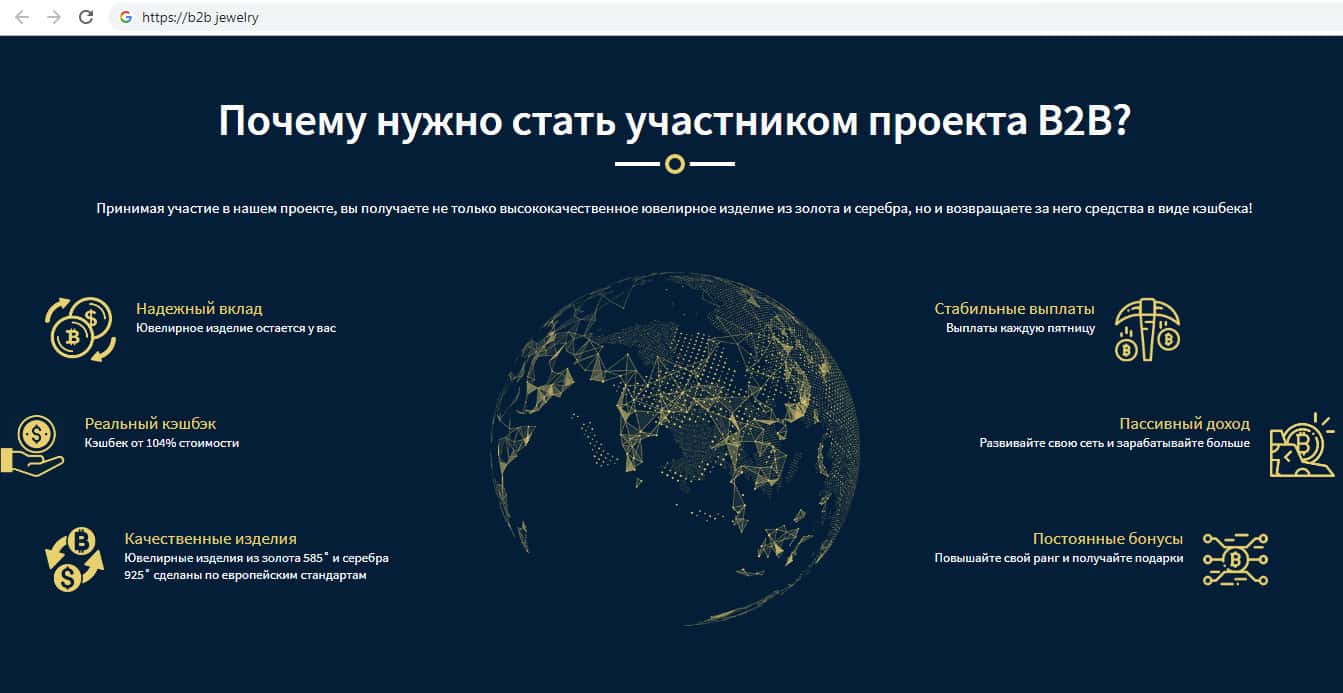Click the pickaxe mining bitcoin icon
Screen dimensions: 1343x693
[x=1147, y=329]
